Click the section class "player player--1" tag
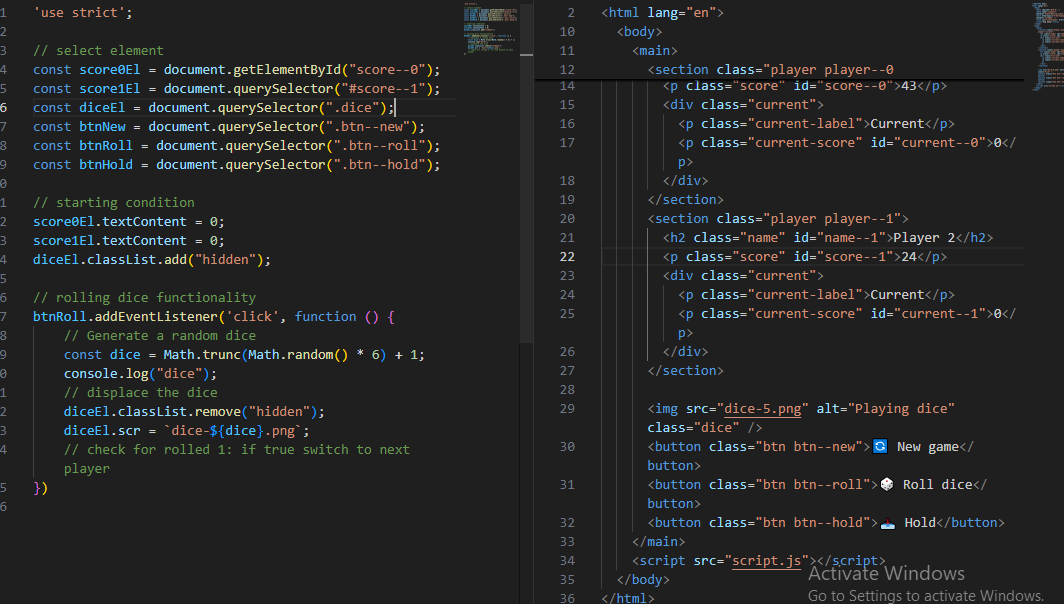The image size is (1064, 604). tap(778, 219)
